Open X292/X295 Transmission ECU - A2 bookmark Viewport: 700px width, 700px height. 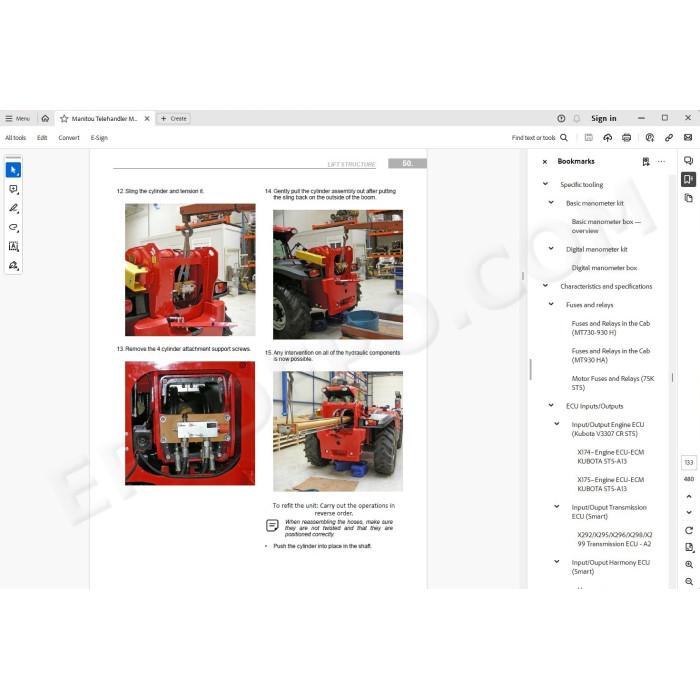pos(614,539)
